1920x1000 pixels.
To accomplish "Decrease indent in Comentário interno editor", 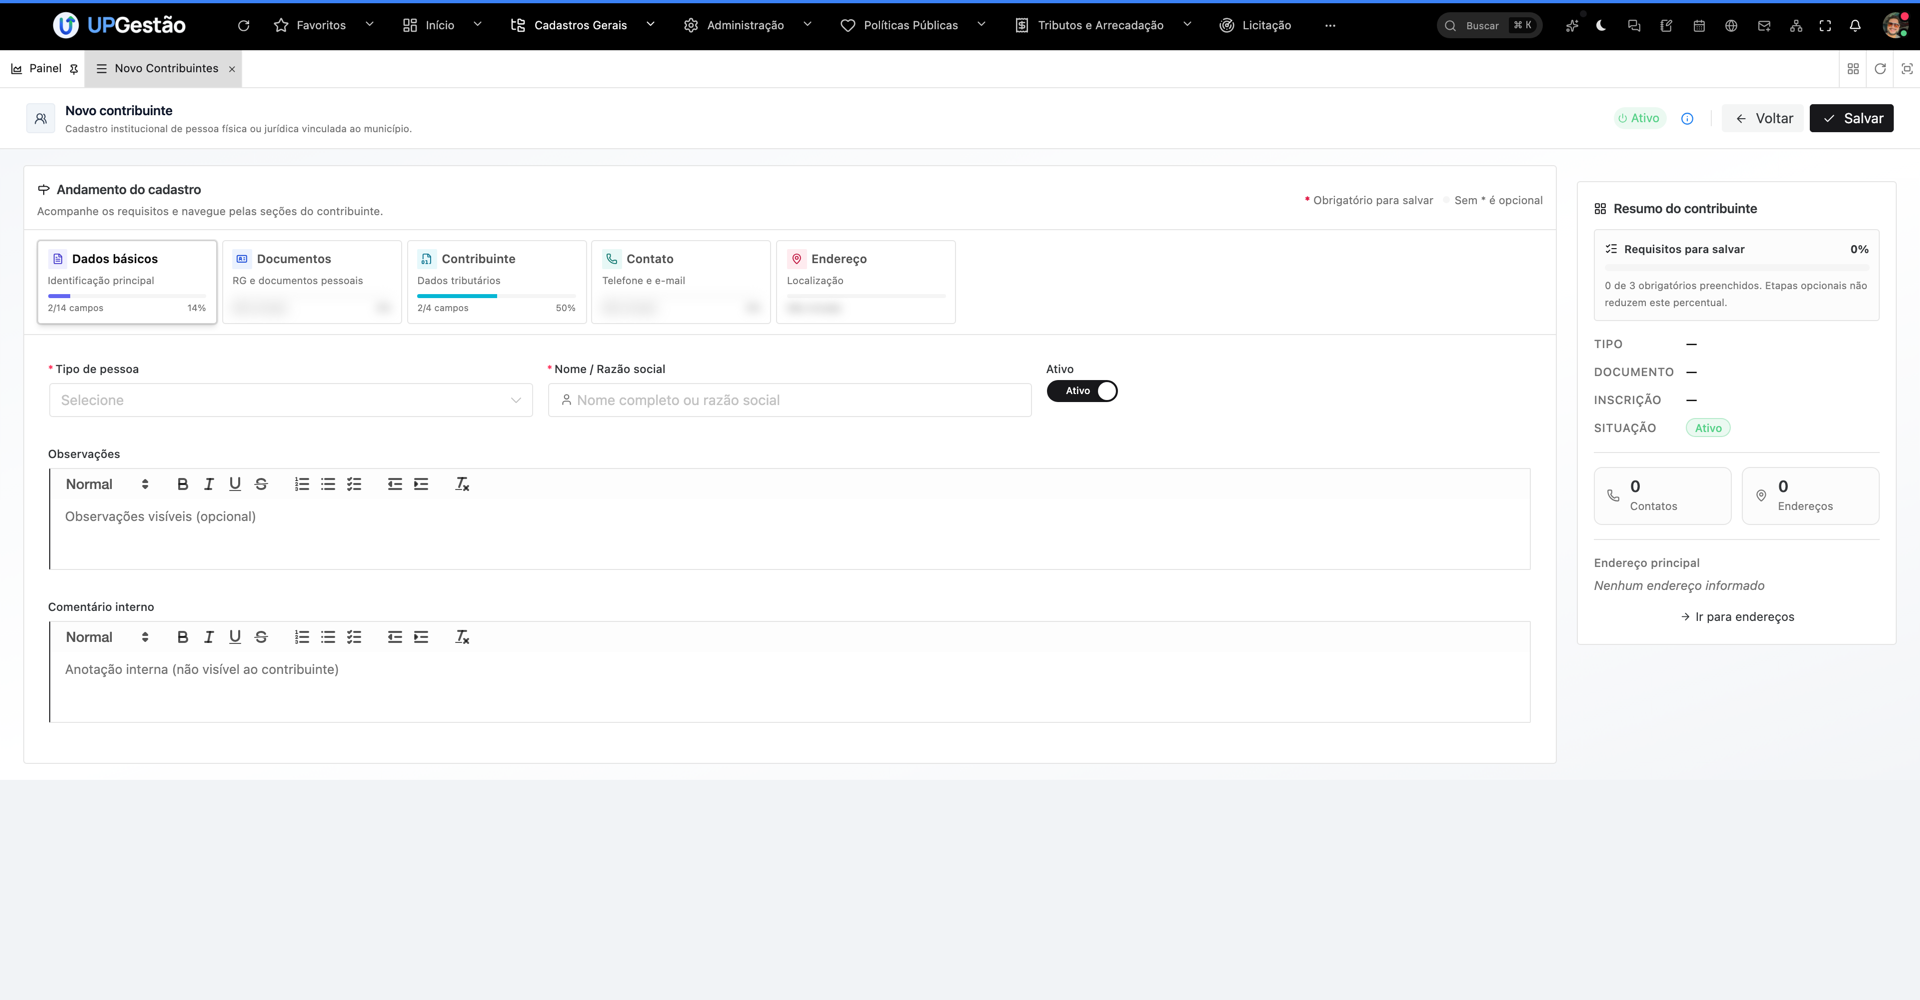I will [395, 637].
